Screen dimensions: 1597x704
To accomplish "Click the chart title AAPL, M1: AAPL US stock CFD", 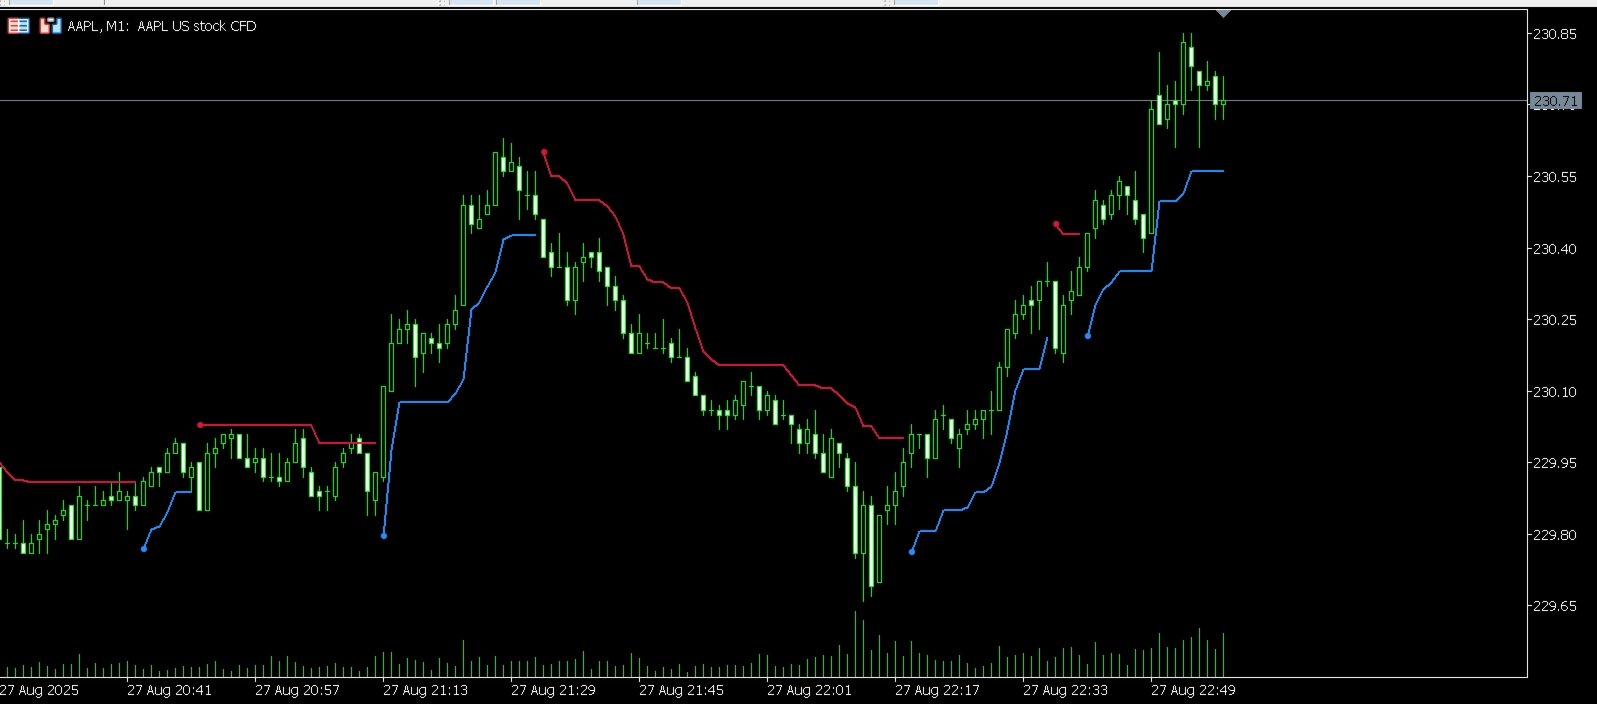I will [x=162, y=26].
